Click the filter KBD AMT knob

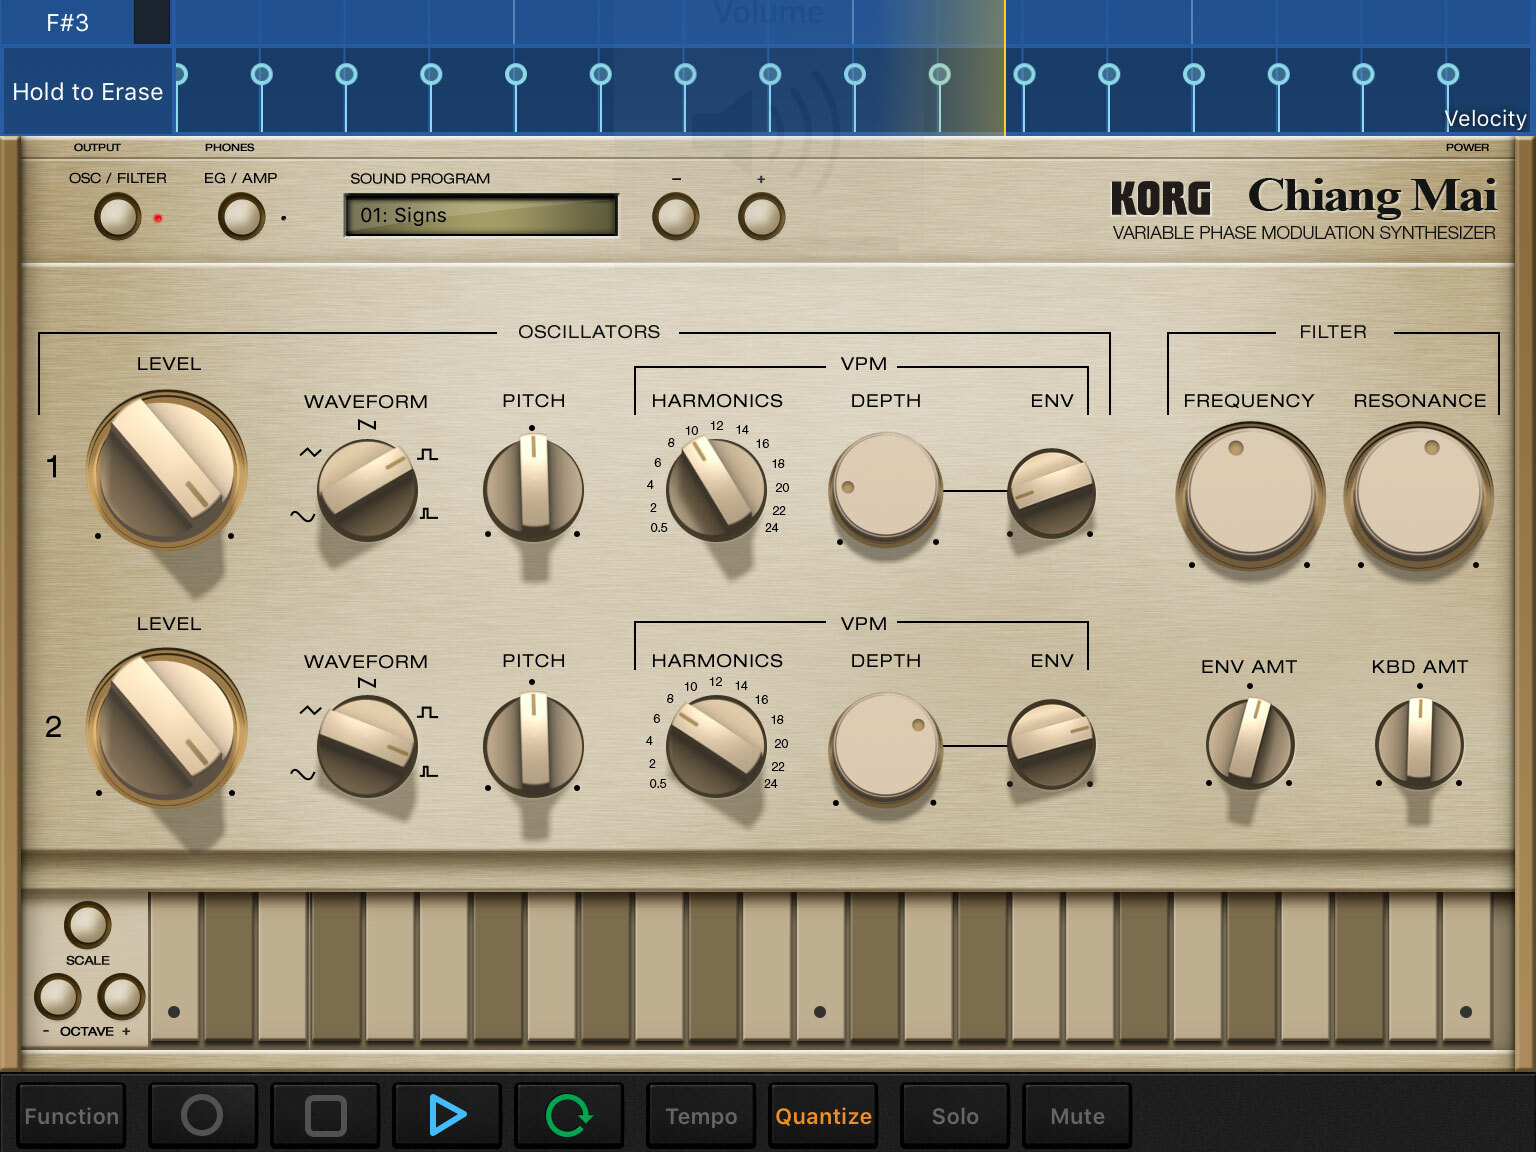pos(1419,744)
